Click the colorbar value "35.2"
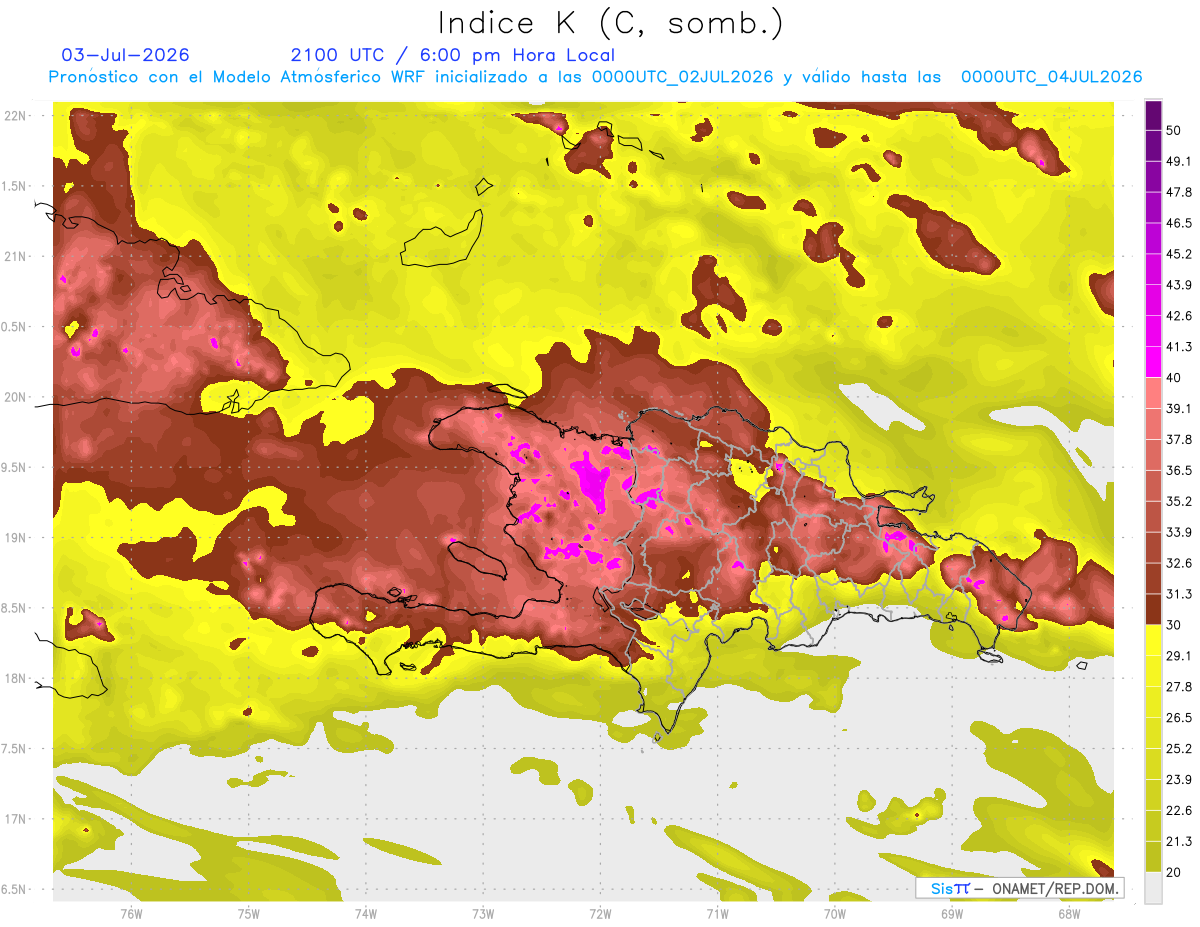Image resolution: width=1200 pixels, height=927 pixels. (x=1179, y=501)
